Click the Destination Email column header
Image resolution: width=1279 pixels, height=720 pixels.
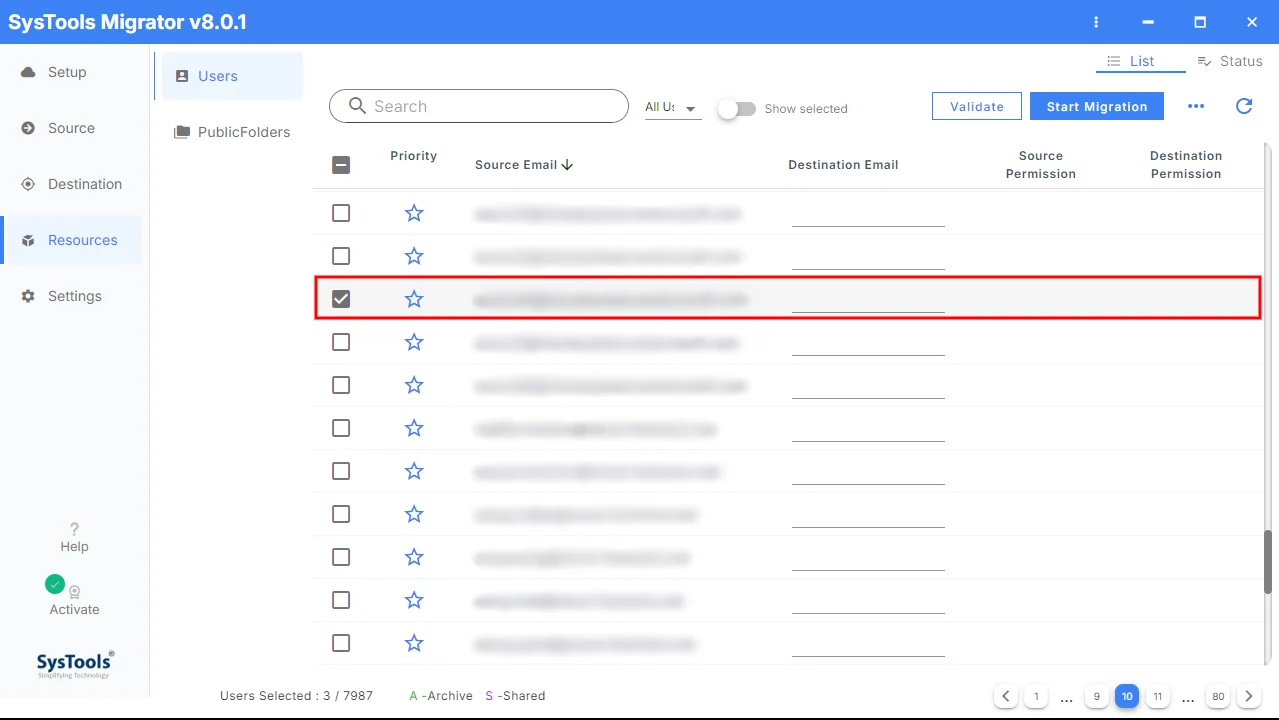tap(843, 165)
